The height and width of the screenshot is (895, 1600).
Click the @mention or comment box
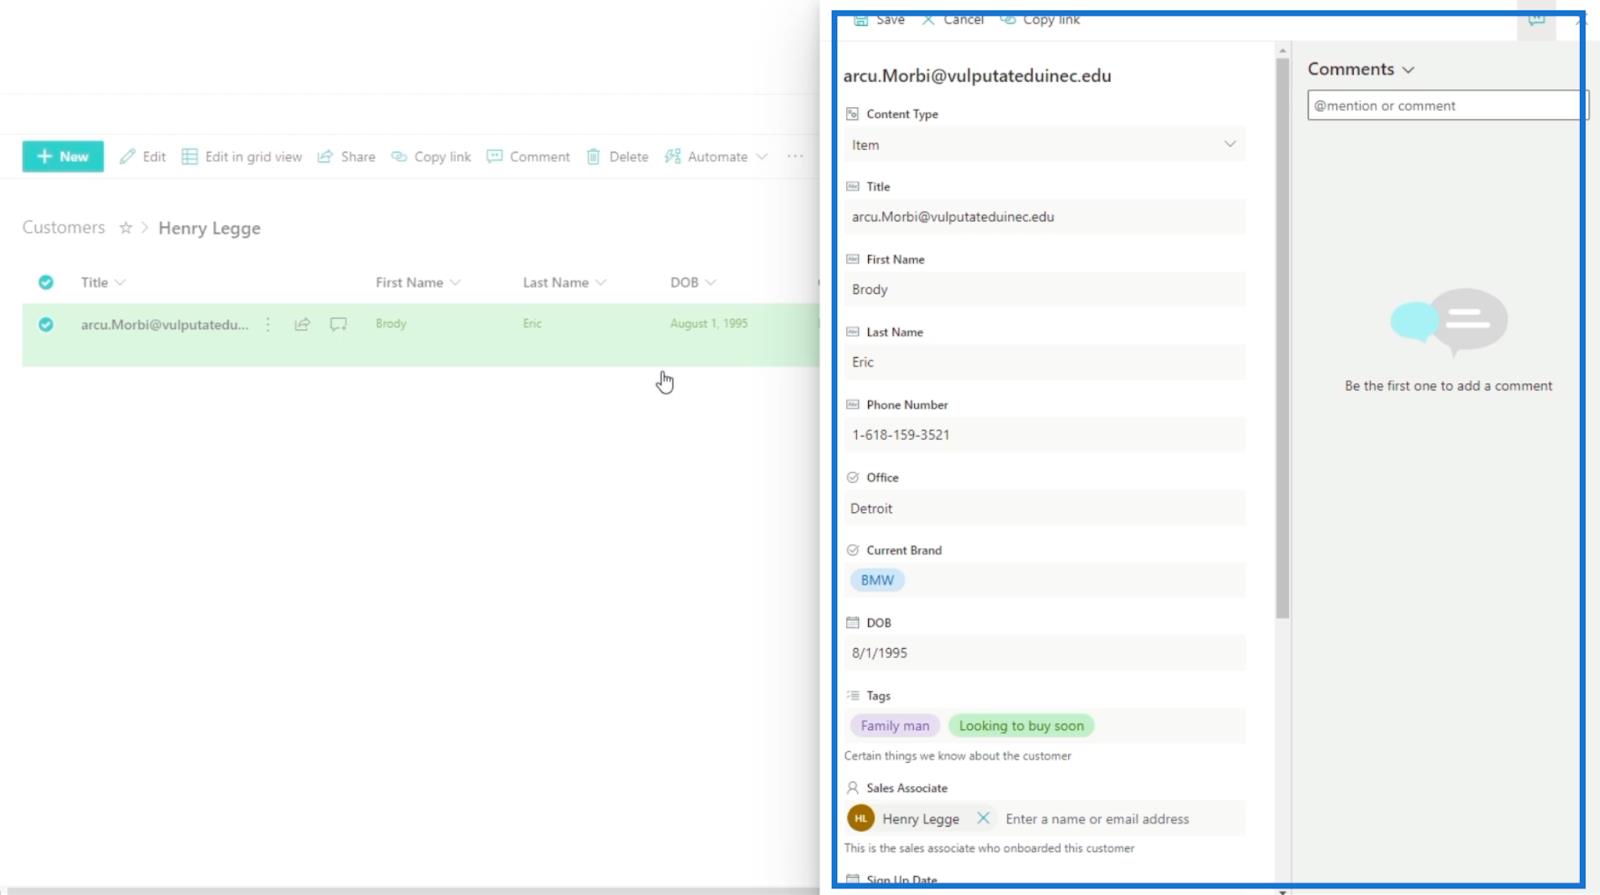pyautogui.click(x=1447, y=105)
